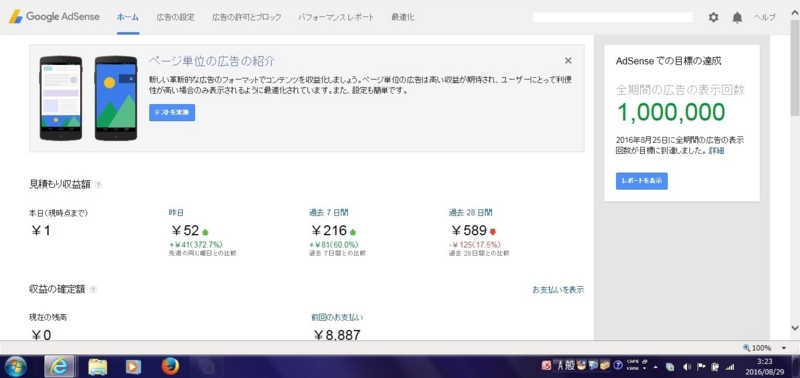Click IME conversion mode 般 icon
This screenshot has height=378, width=800.
point(569,366)
